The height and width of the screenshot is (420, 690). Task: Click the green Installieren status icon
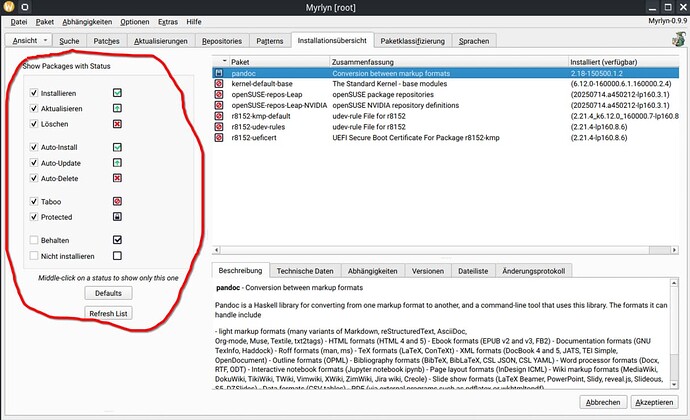tap(117, 92)
